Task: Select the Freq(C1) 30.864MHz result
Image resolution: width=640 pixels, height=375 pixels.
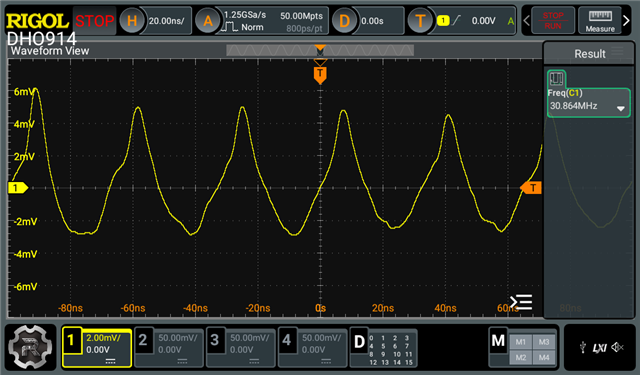Action: pos(588,102)
